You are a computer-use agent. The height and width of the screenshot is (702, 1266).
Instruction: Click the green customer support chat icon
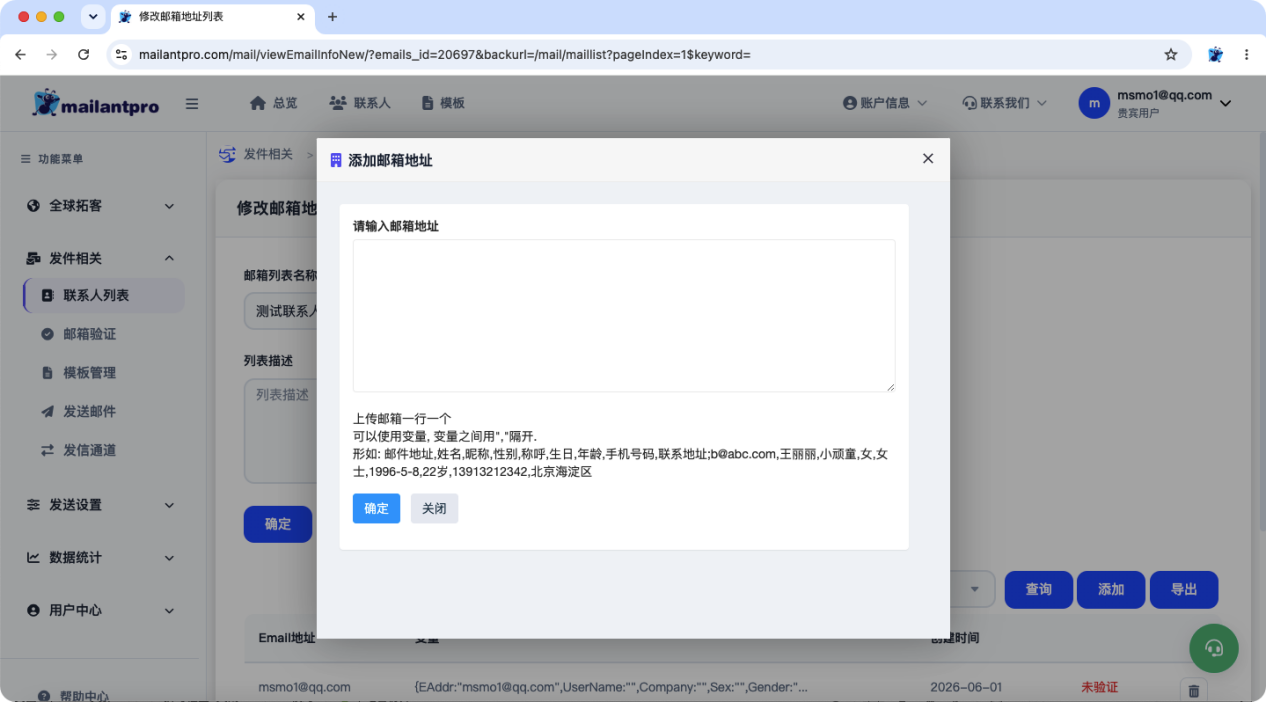(x=1214, y=648)
